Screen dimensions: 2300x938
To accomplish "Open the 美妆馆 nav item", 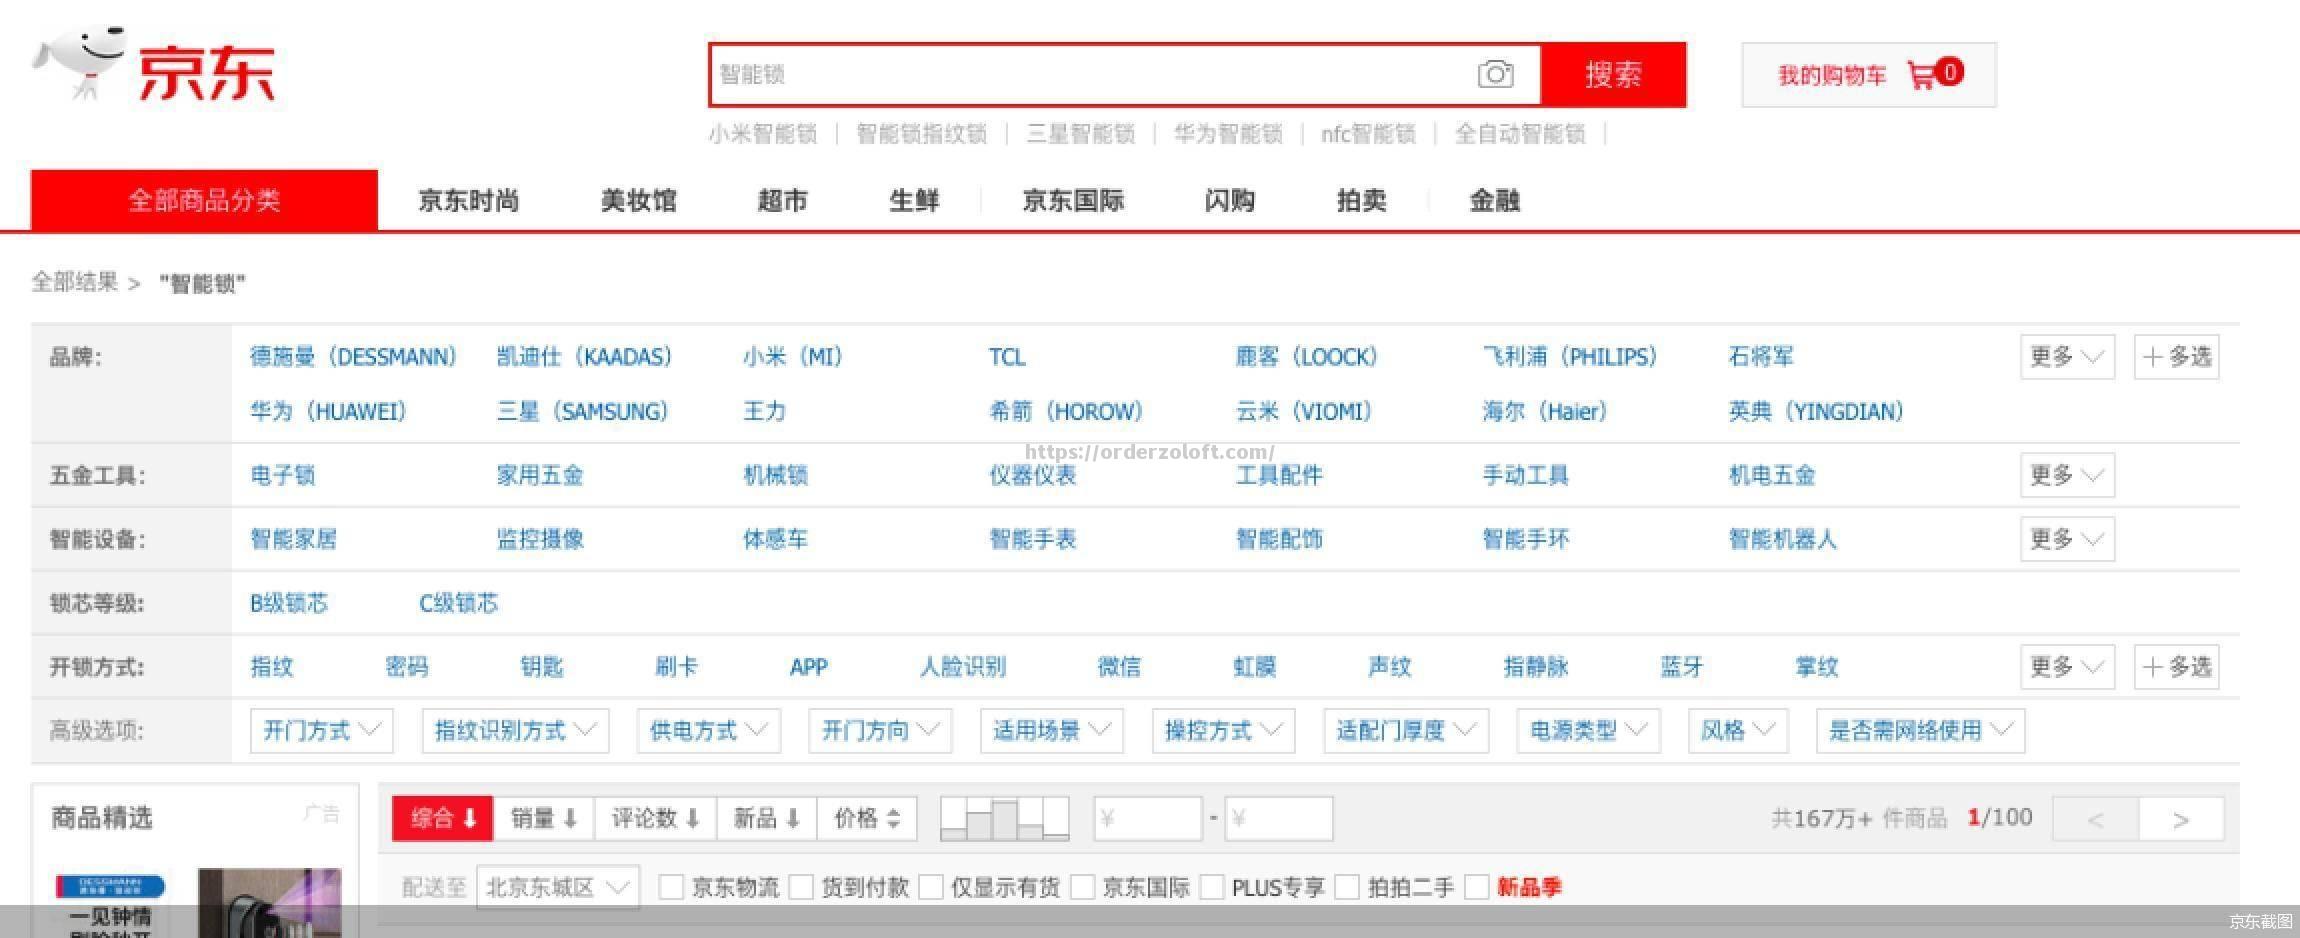I will click(638, 200).
